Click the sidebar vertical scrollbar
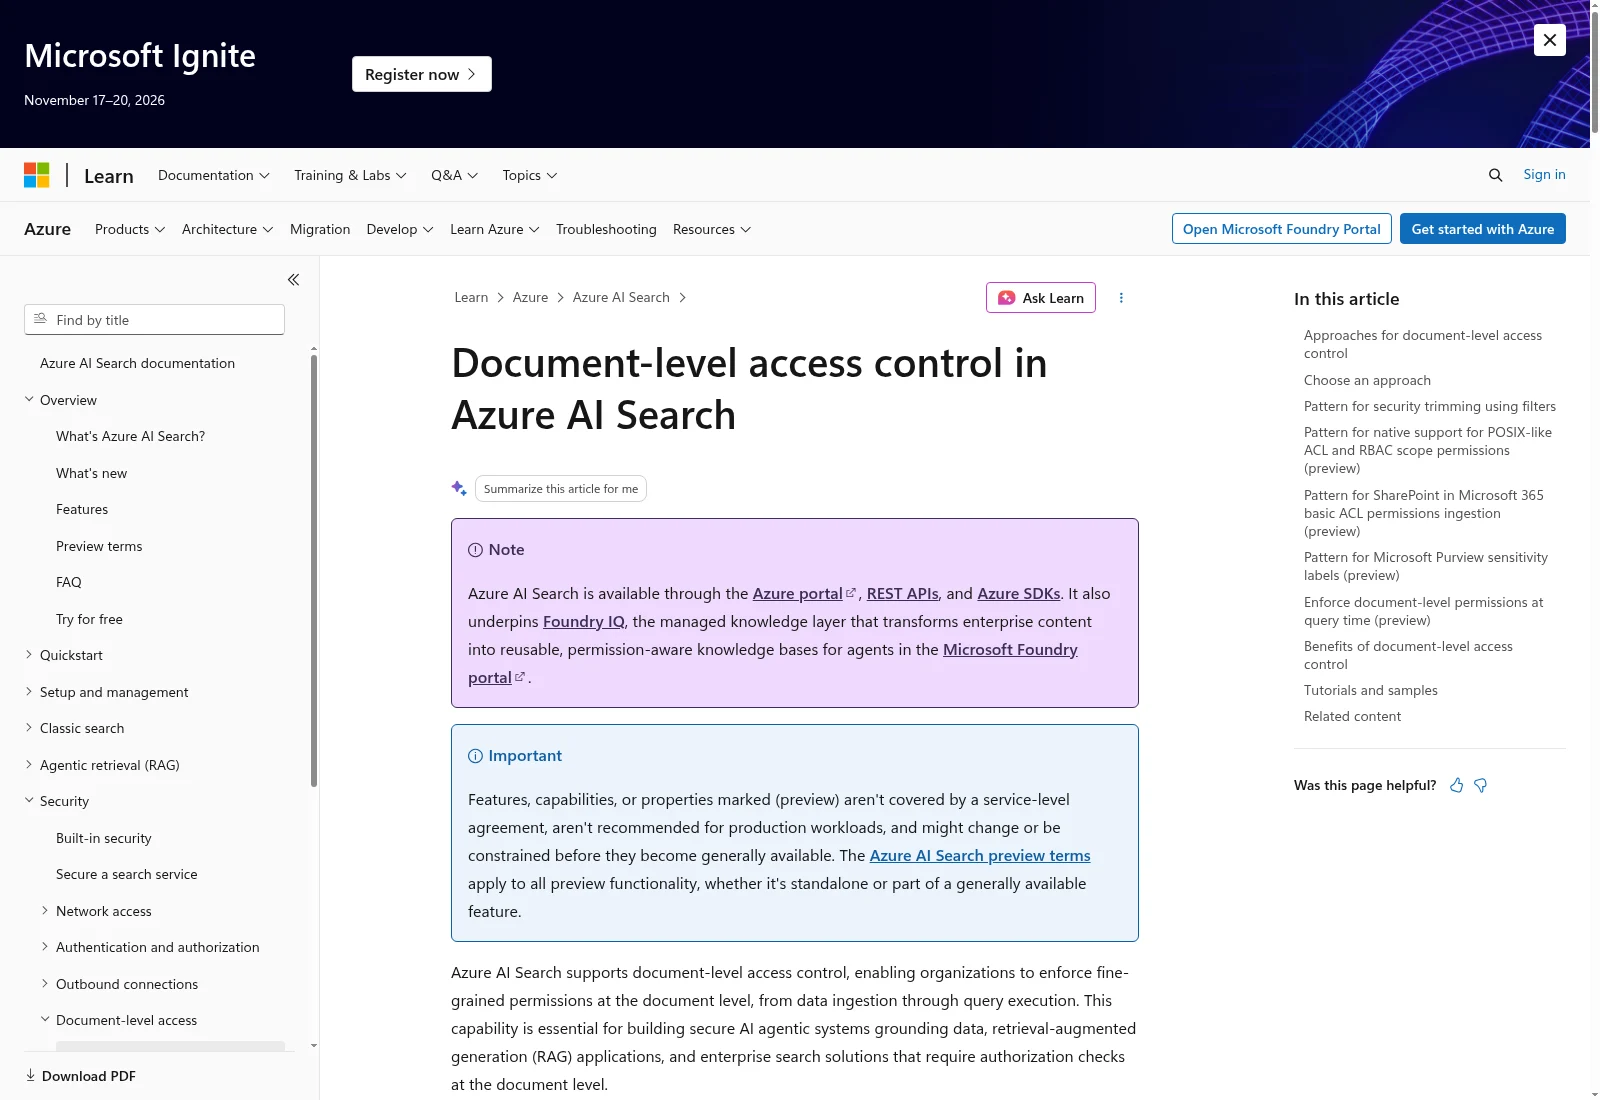Image resolution: width=1600 pixels, height=1100 pixels. click(314, 570)
